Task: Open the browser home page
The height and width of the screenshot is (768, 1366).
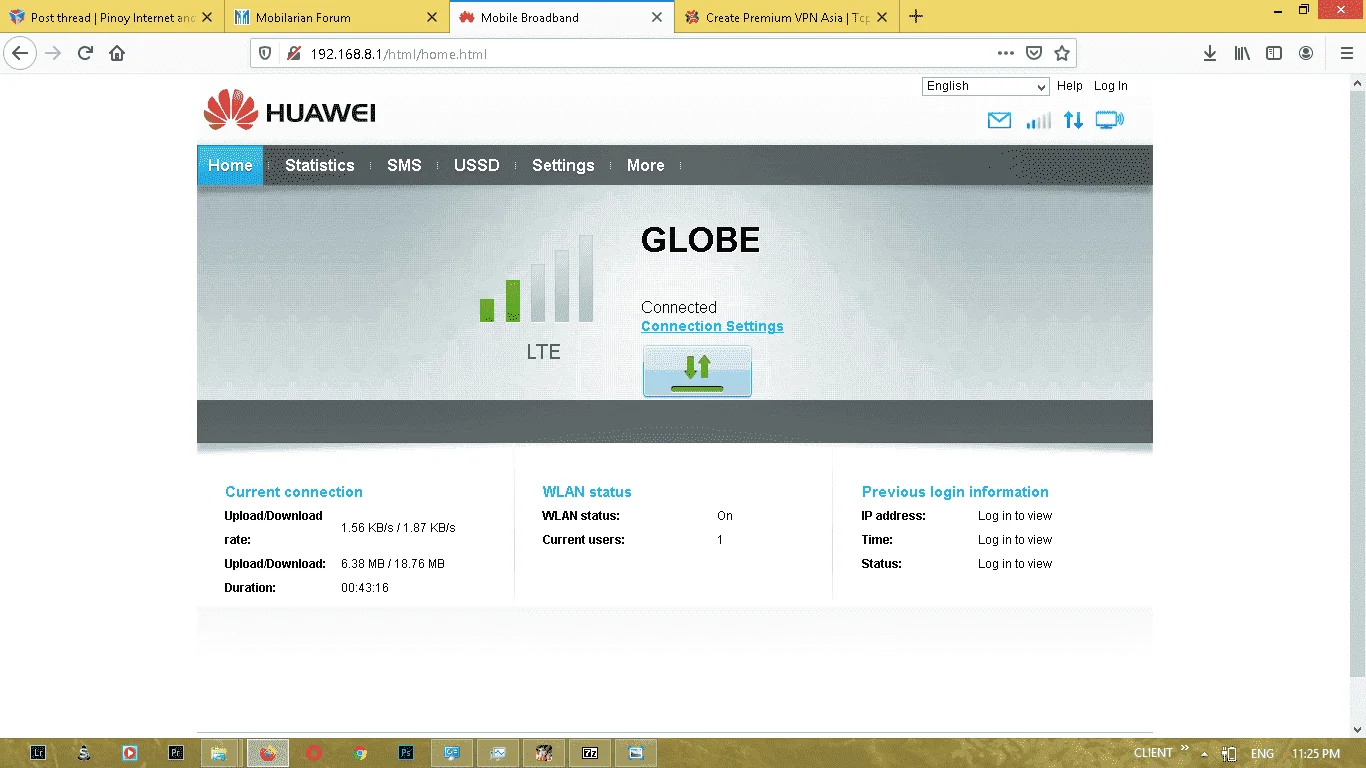Action: [117, 53]
